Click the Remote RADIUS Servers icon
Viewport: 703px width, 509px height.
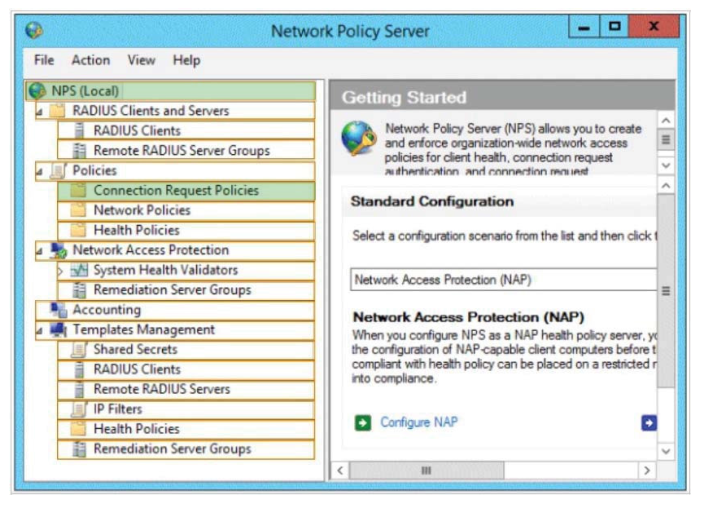(x=79, y=389)
